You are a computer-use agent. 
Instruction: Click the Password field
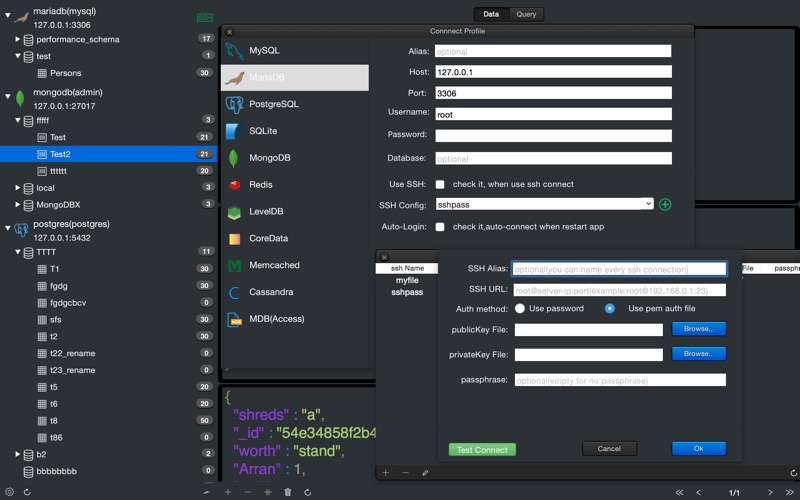pyautogui.click(x=553, y=135)
